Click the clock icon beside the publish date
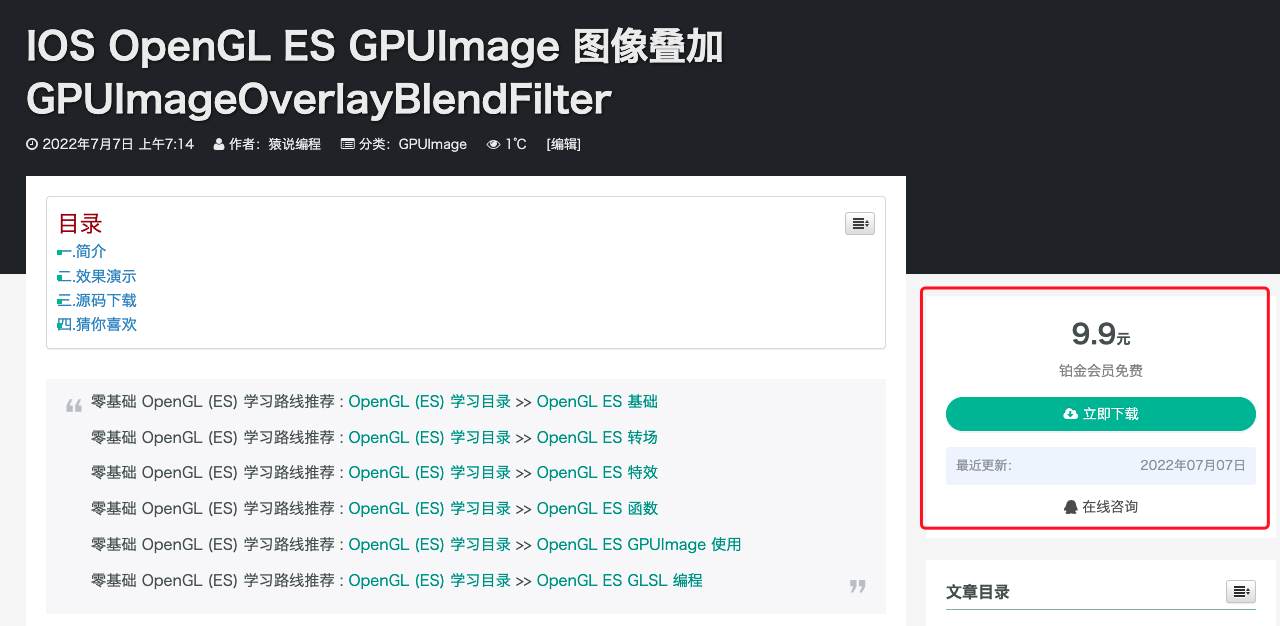Image resolution: width=1280 pixels, height=626 pixels. pos(31,144)
